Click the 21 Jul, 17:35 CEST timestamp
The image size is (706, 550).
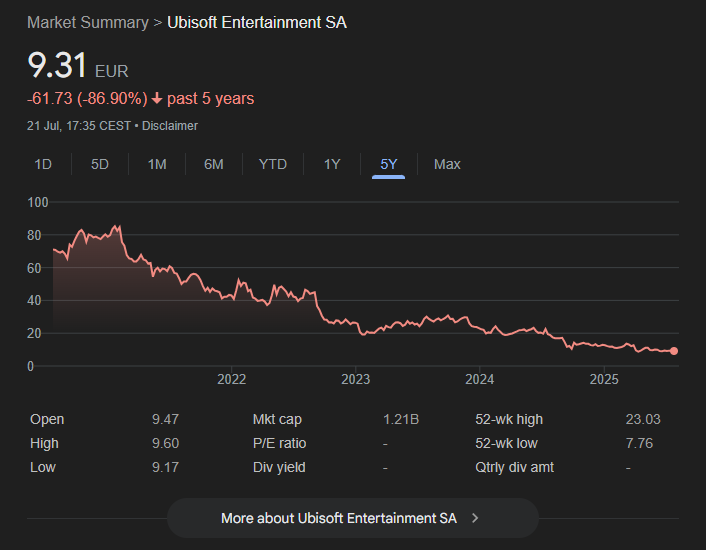(x=79, y=126)
